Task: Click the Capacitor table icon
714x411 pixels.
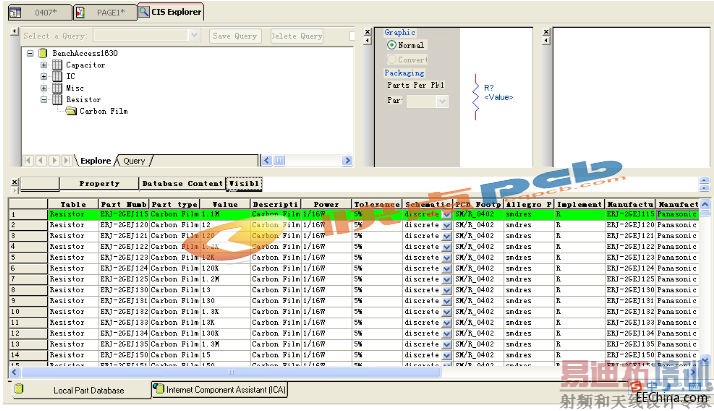Action: click(57, 65)
